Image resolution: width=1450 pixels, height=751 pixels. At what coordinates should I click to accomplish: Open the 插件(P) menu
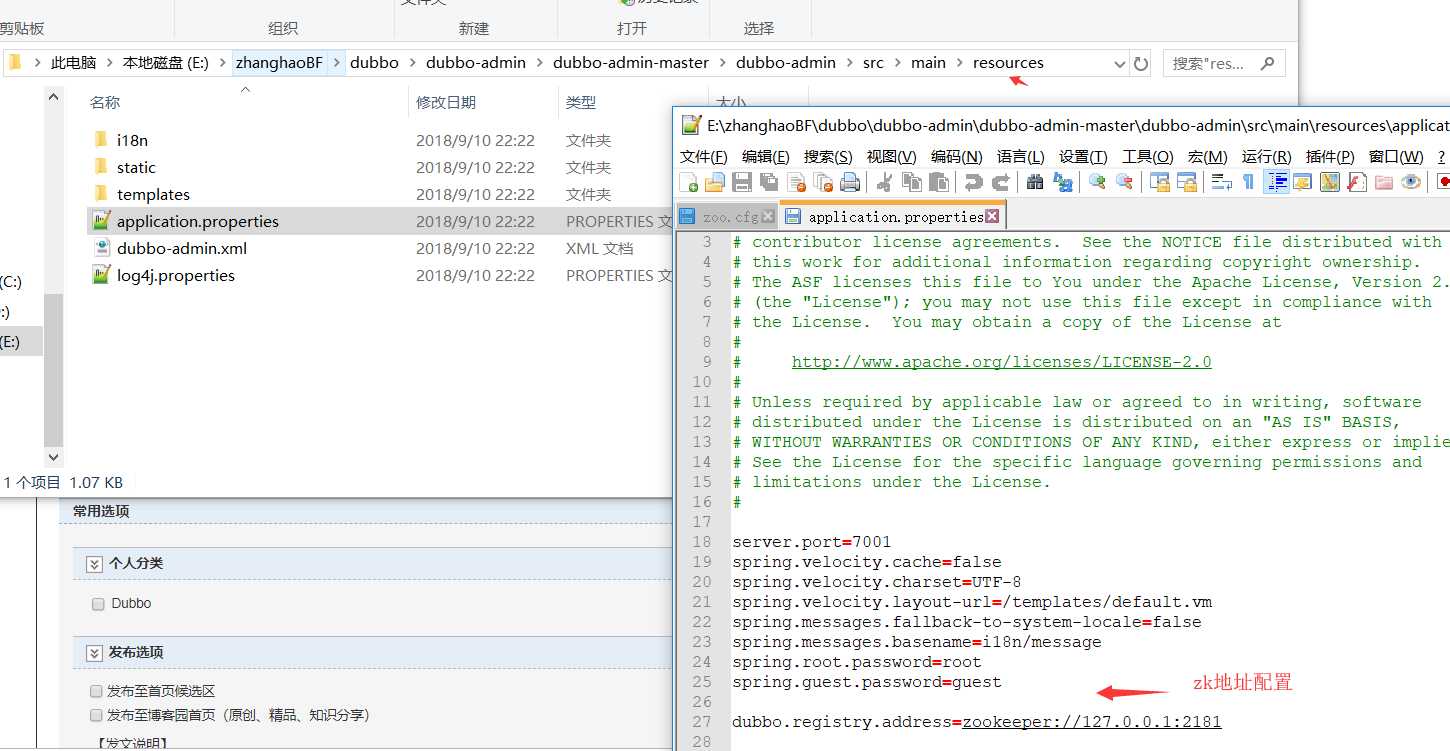[x=1330, y=157]
